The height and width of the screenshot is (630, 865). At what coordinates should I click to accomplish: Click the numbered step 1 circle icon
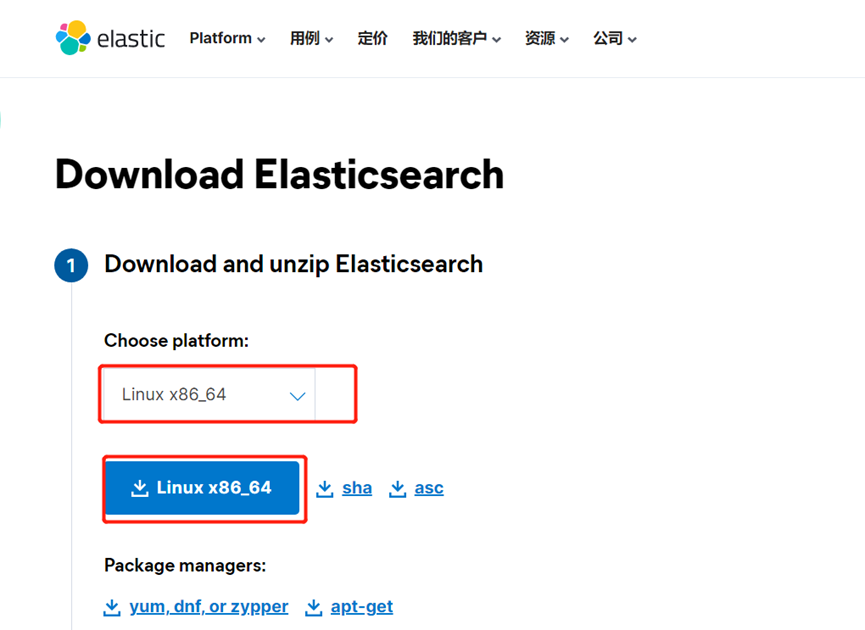pos(71,265)
